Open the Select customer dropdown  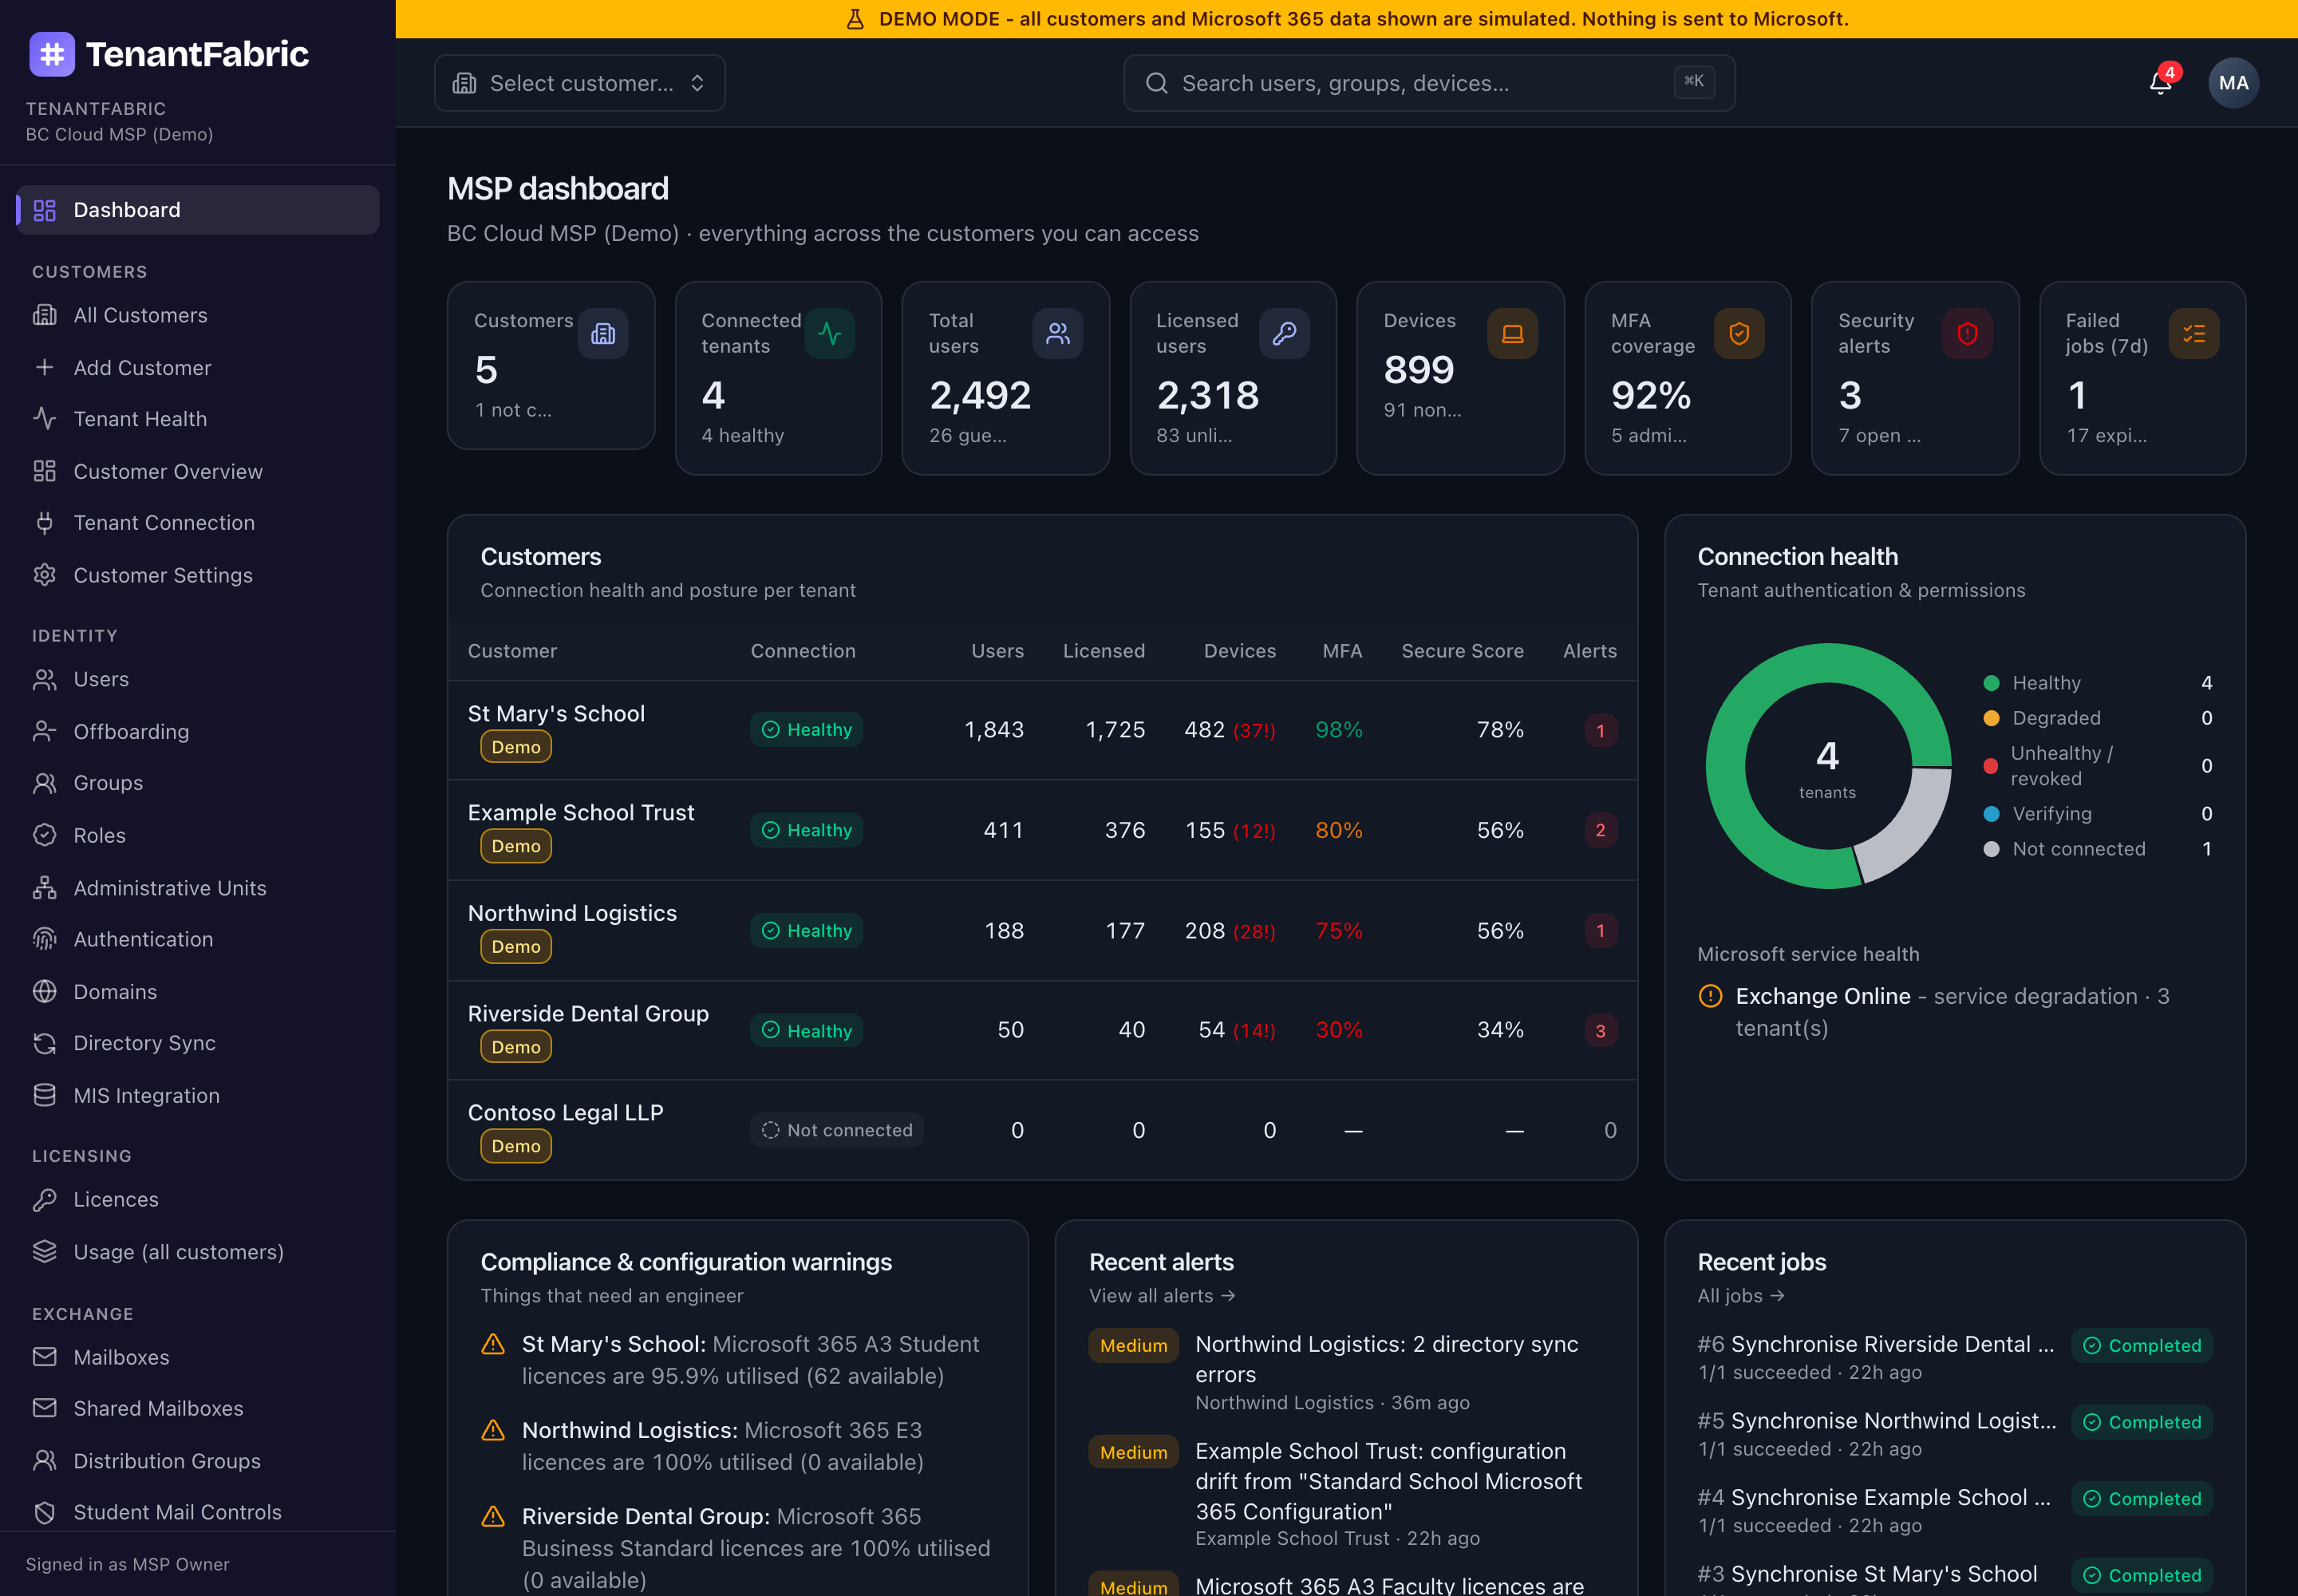(x=580, y=83)
